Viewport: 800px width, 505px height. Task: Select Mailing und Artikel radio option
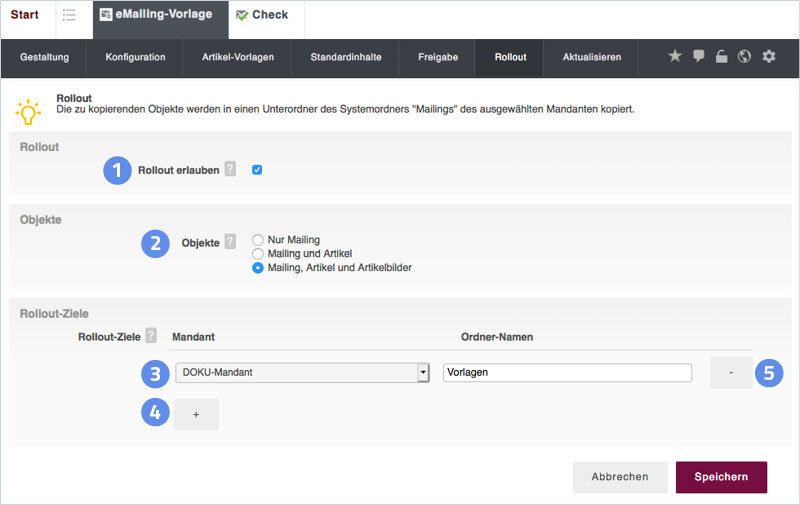(258, 254)
